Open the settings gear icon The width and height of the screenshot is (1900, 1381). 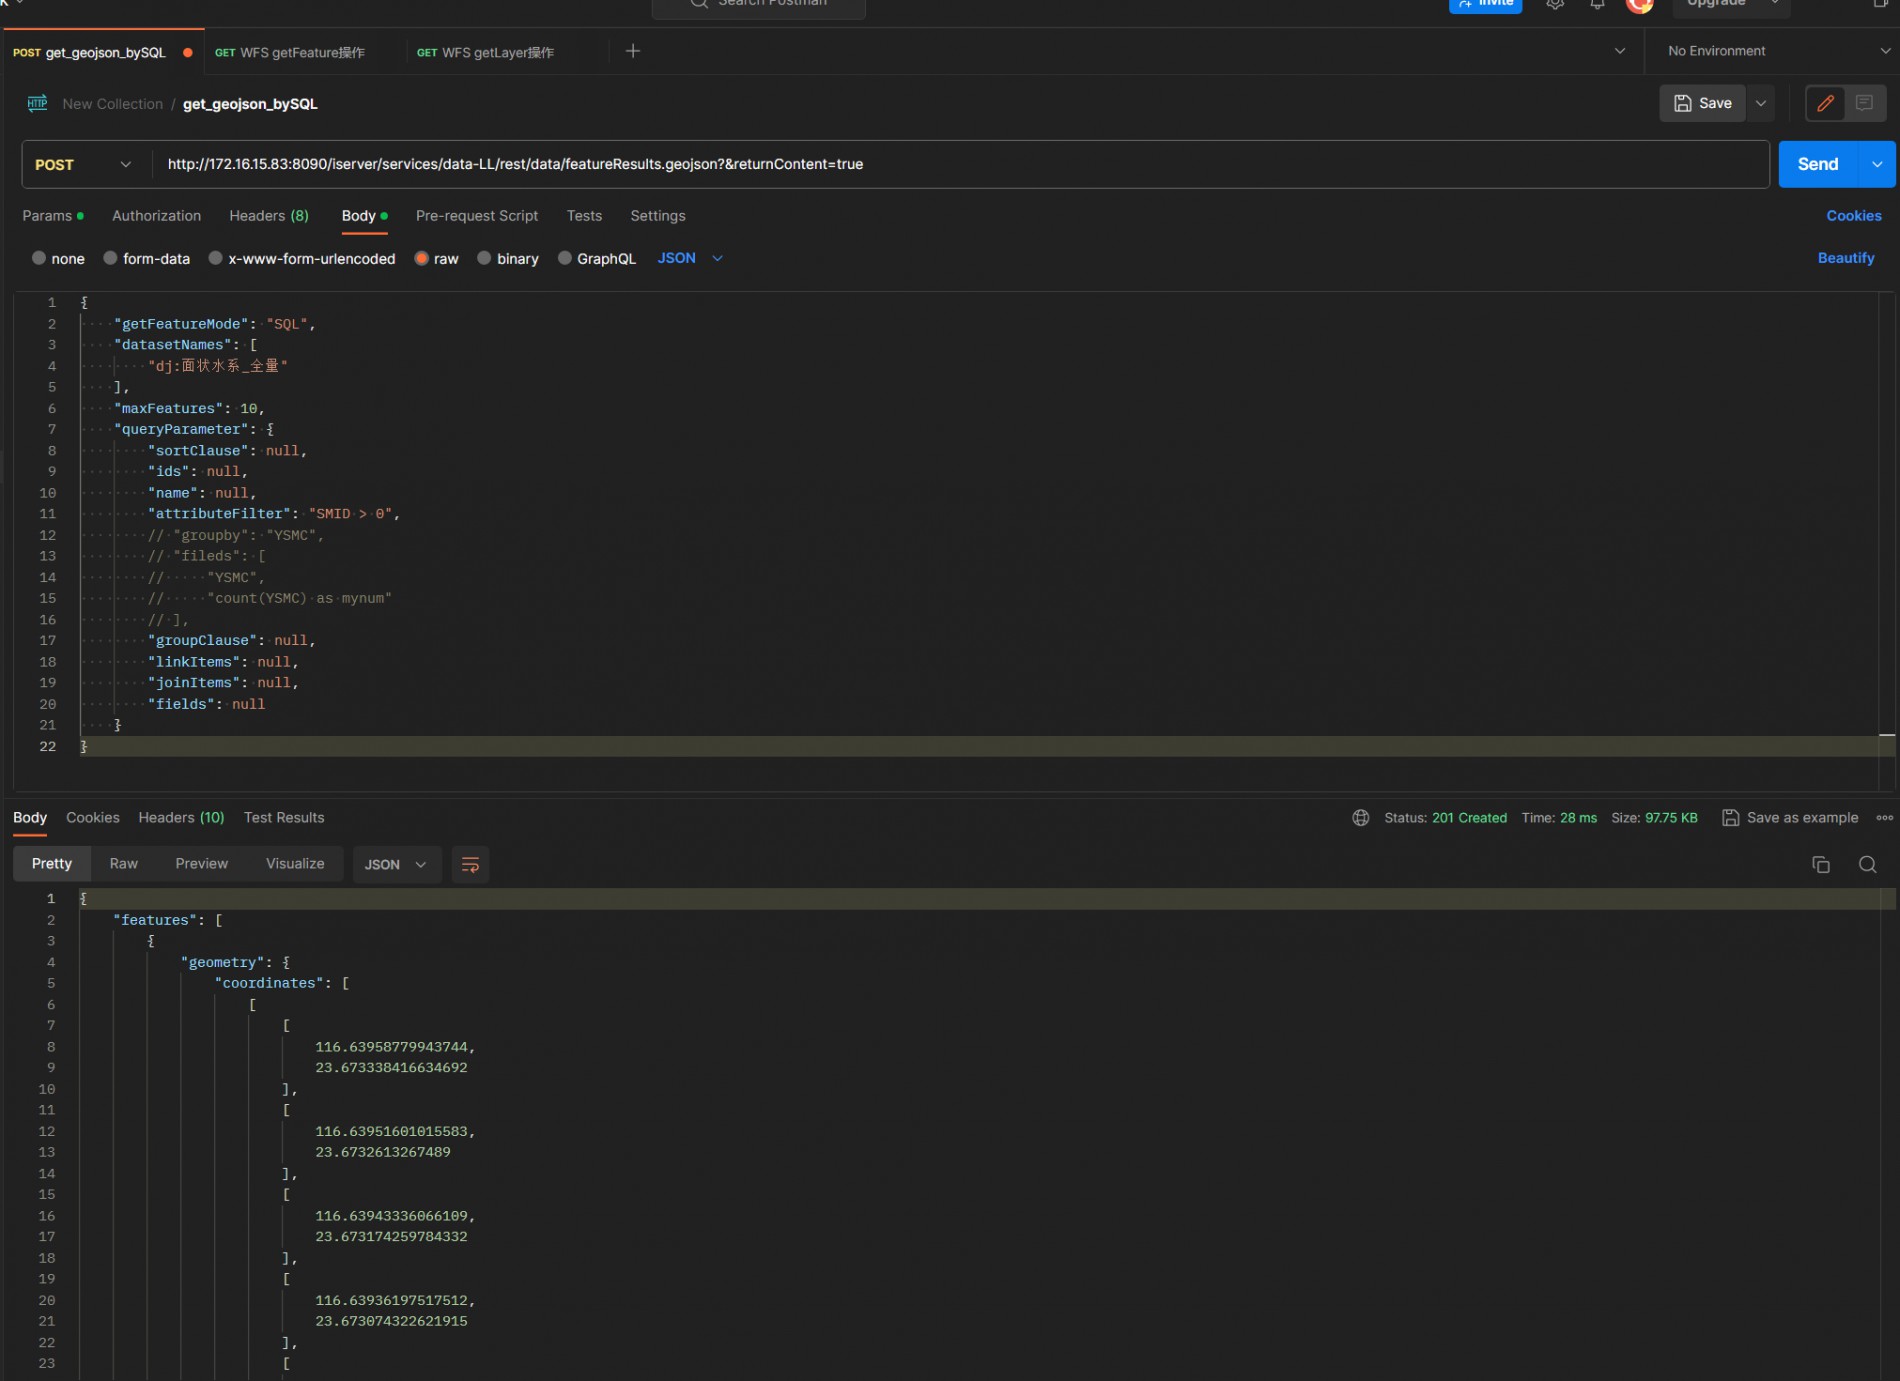[x=1554, y=5]
